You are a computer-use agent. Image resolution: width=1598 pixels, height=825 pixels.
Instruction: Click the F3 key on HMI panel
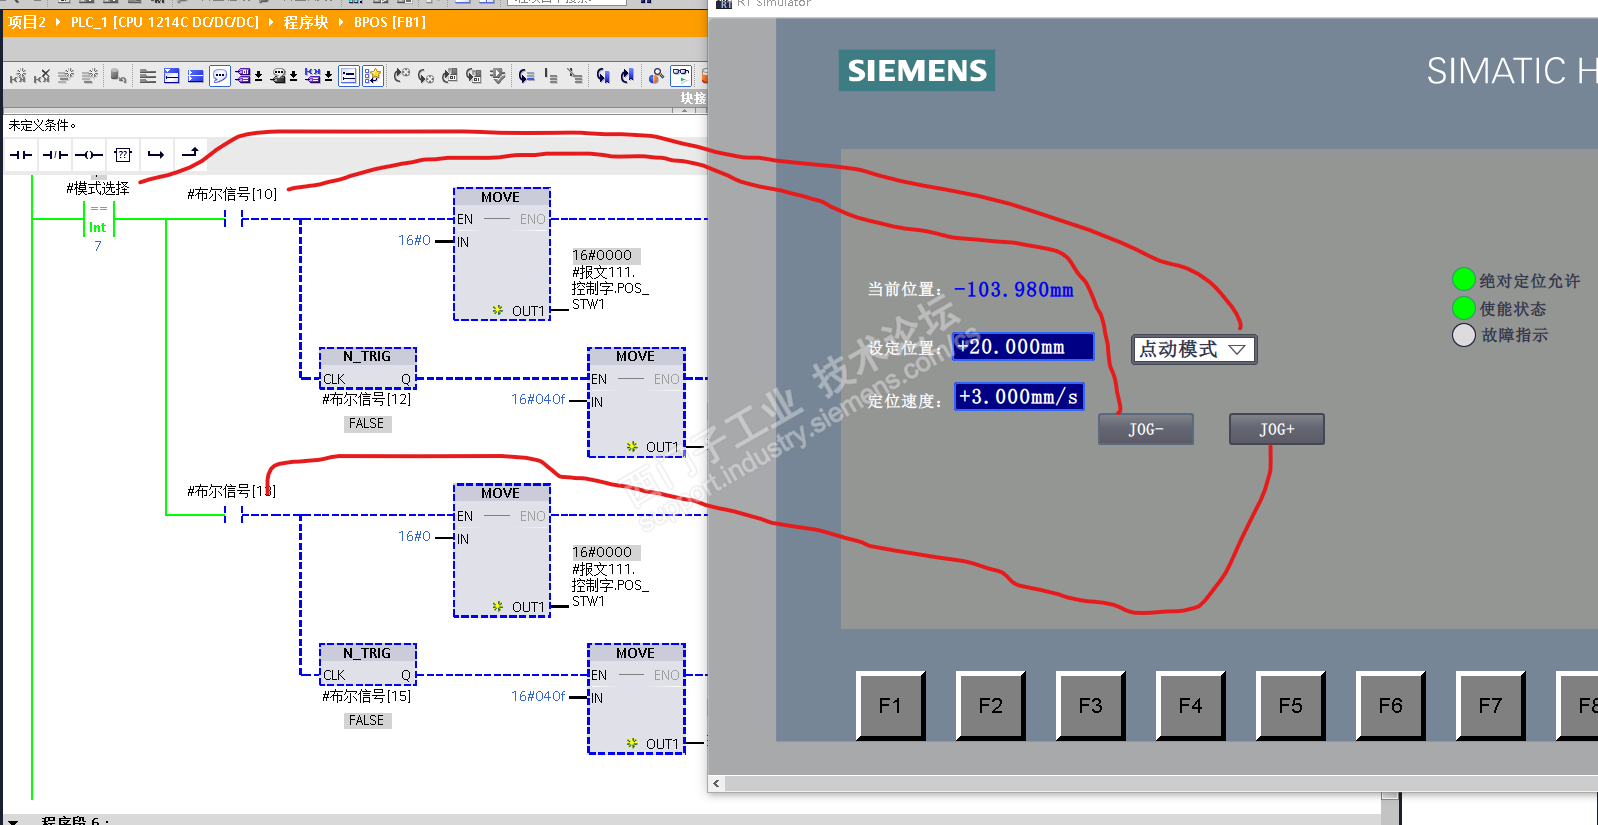[x=1090, y=706]
